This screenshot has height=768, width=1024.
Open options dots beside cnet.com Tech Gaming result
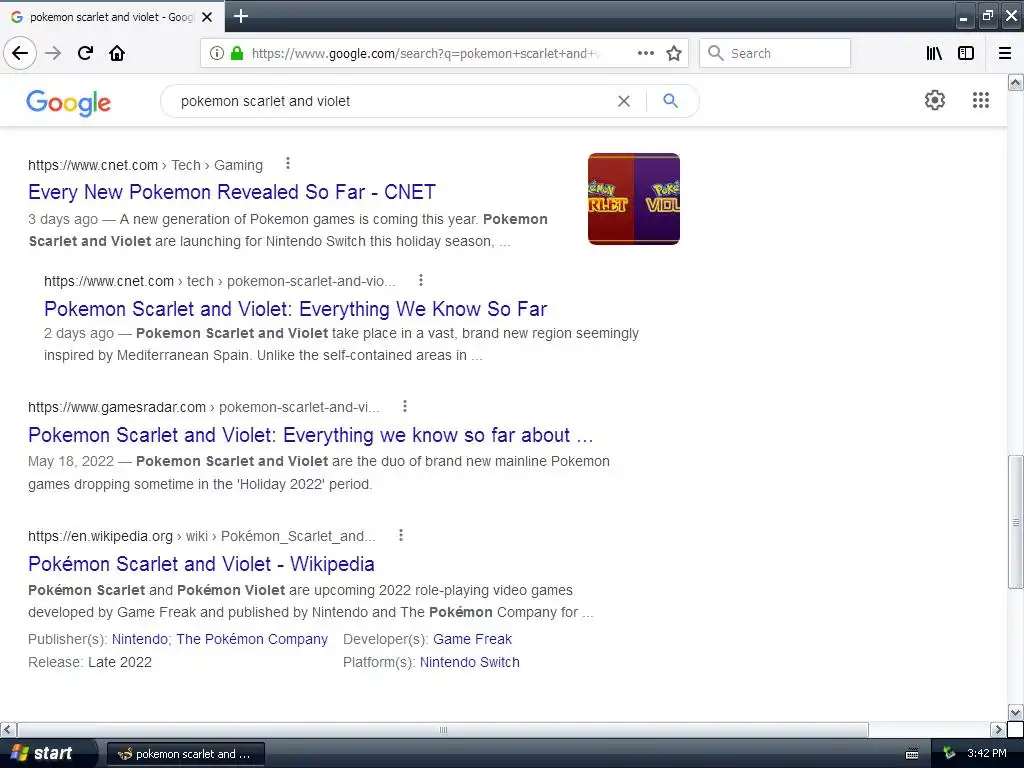coord(287,163)
